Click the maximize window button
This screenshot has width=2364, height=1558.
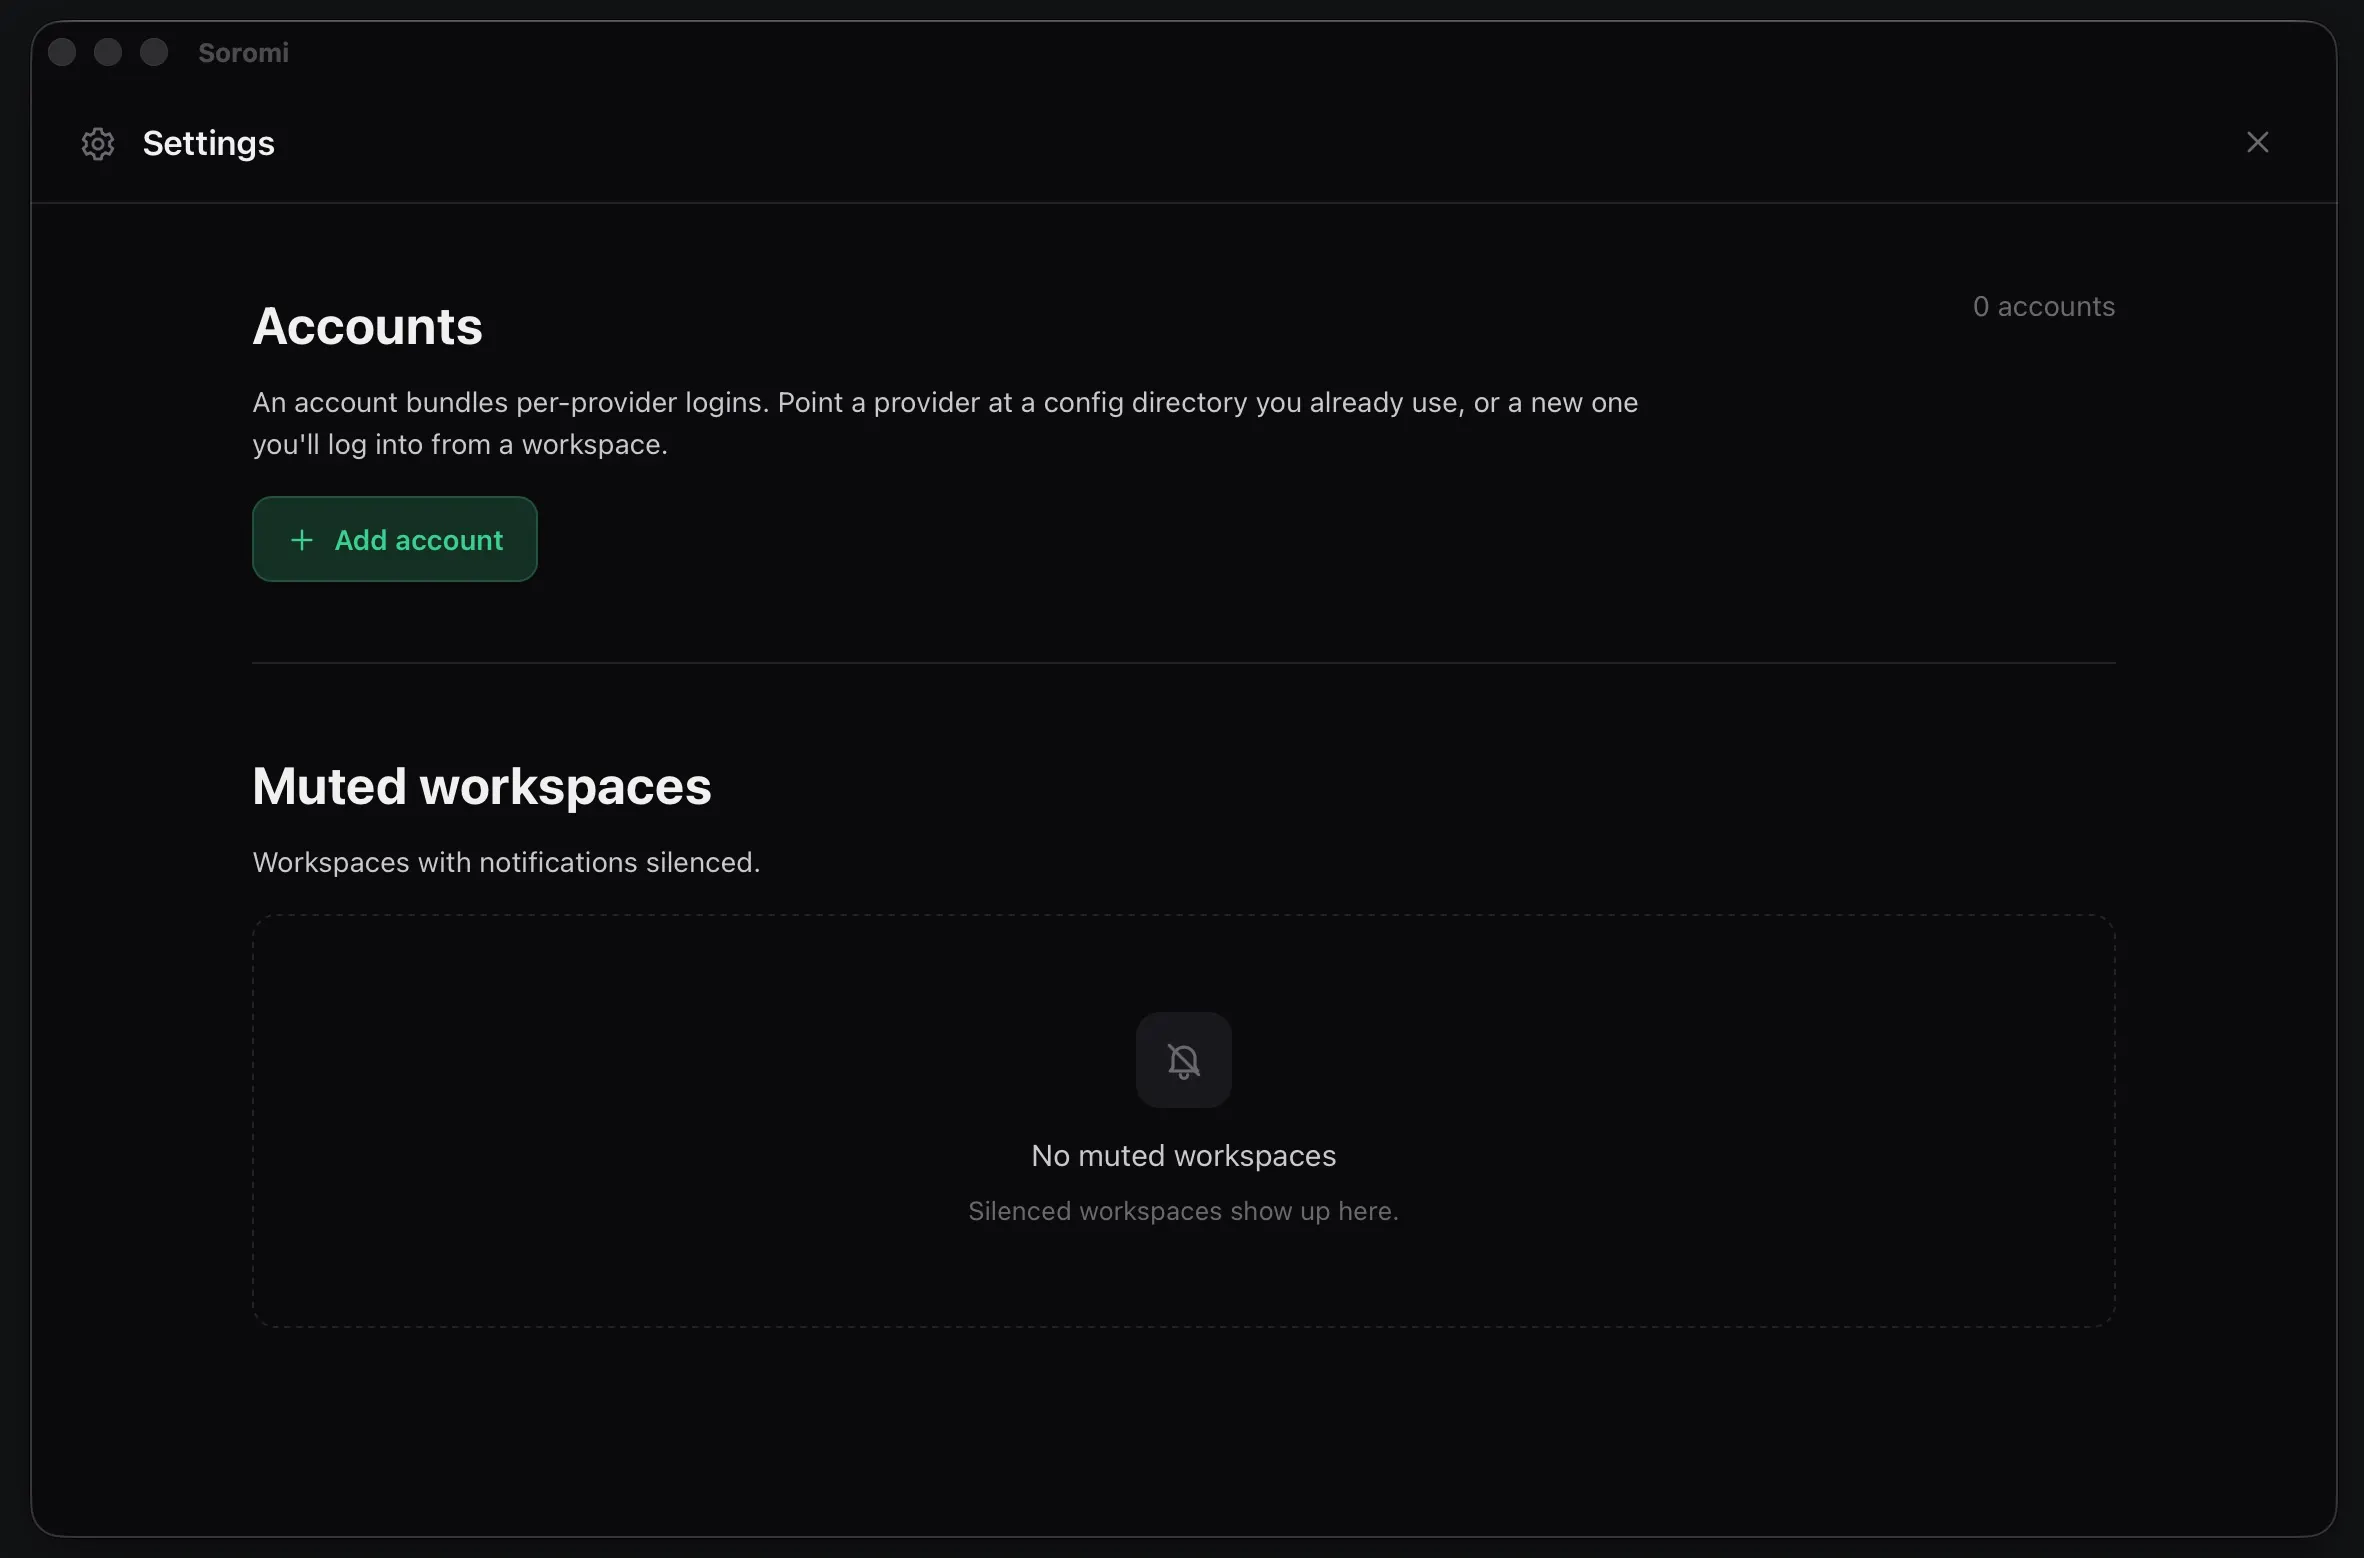154,52
